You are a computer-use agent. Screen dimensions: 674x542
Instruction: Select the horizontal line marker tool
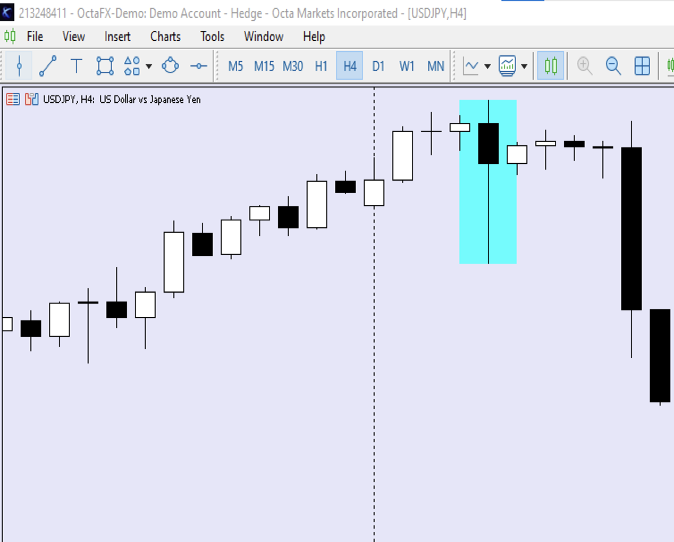click(x=199, y=66)
